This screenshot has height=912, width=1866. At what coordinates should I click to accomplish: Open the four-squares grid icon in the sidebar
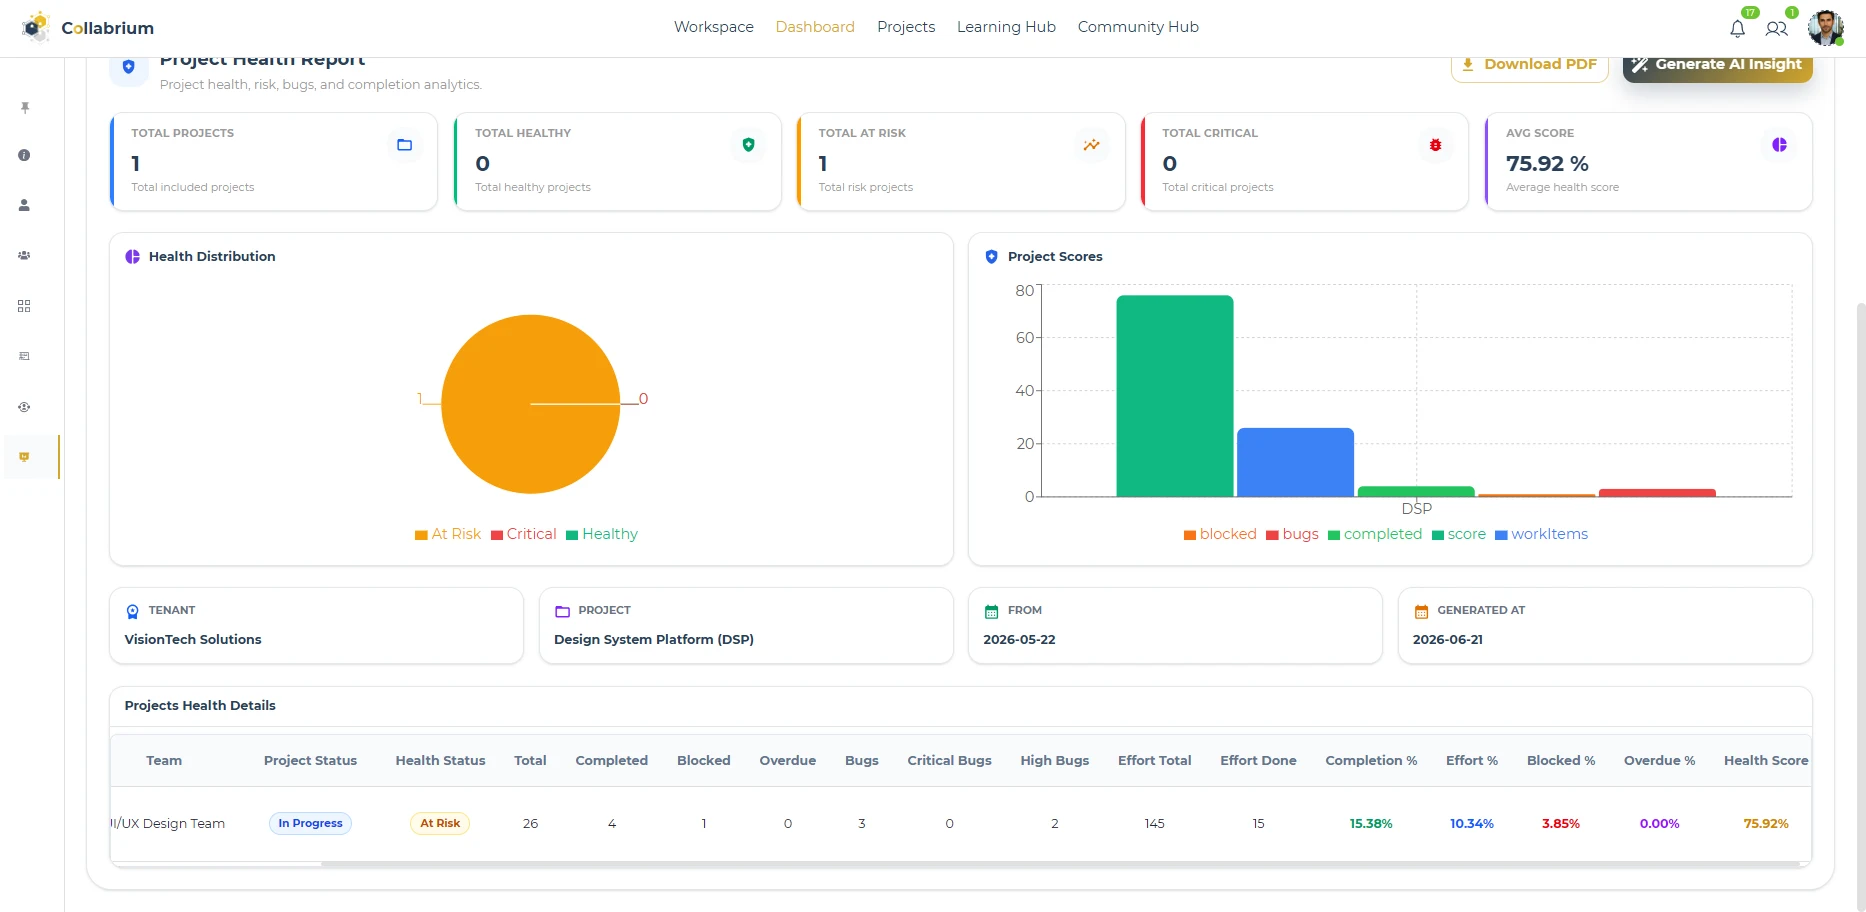point(24,306)
